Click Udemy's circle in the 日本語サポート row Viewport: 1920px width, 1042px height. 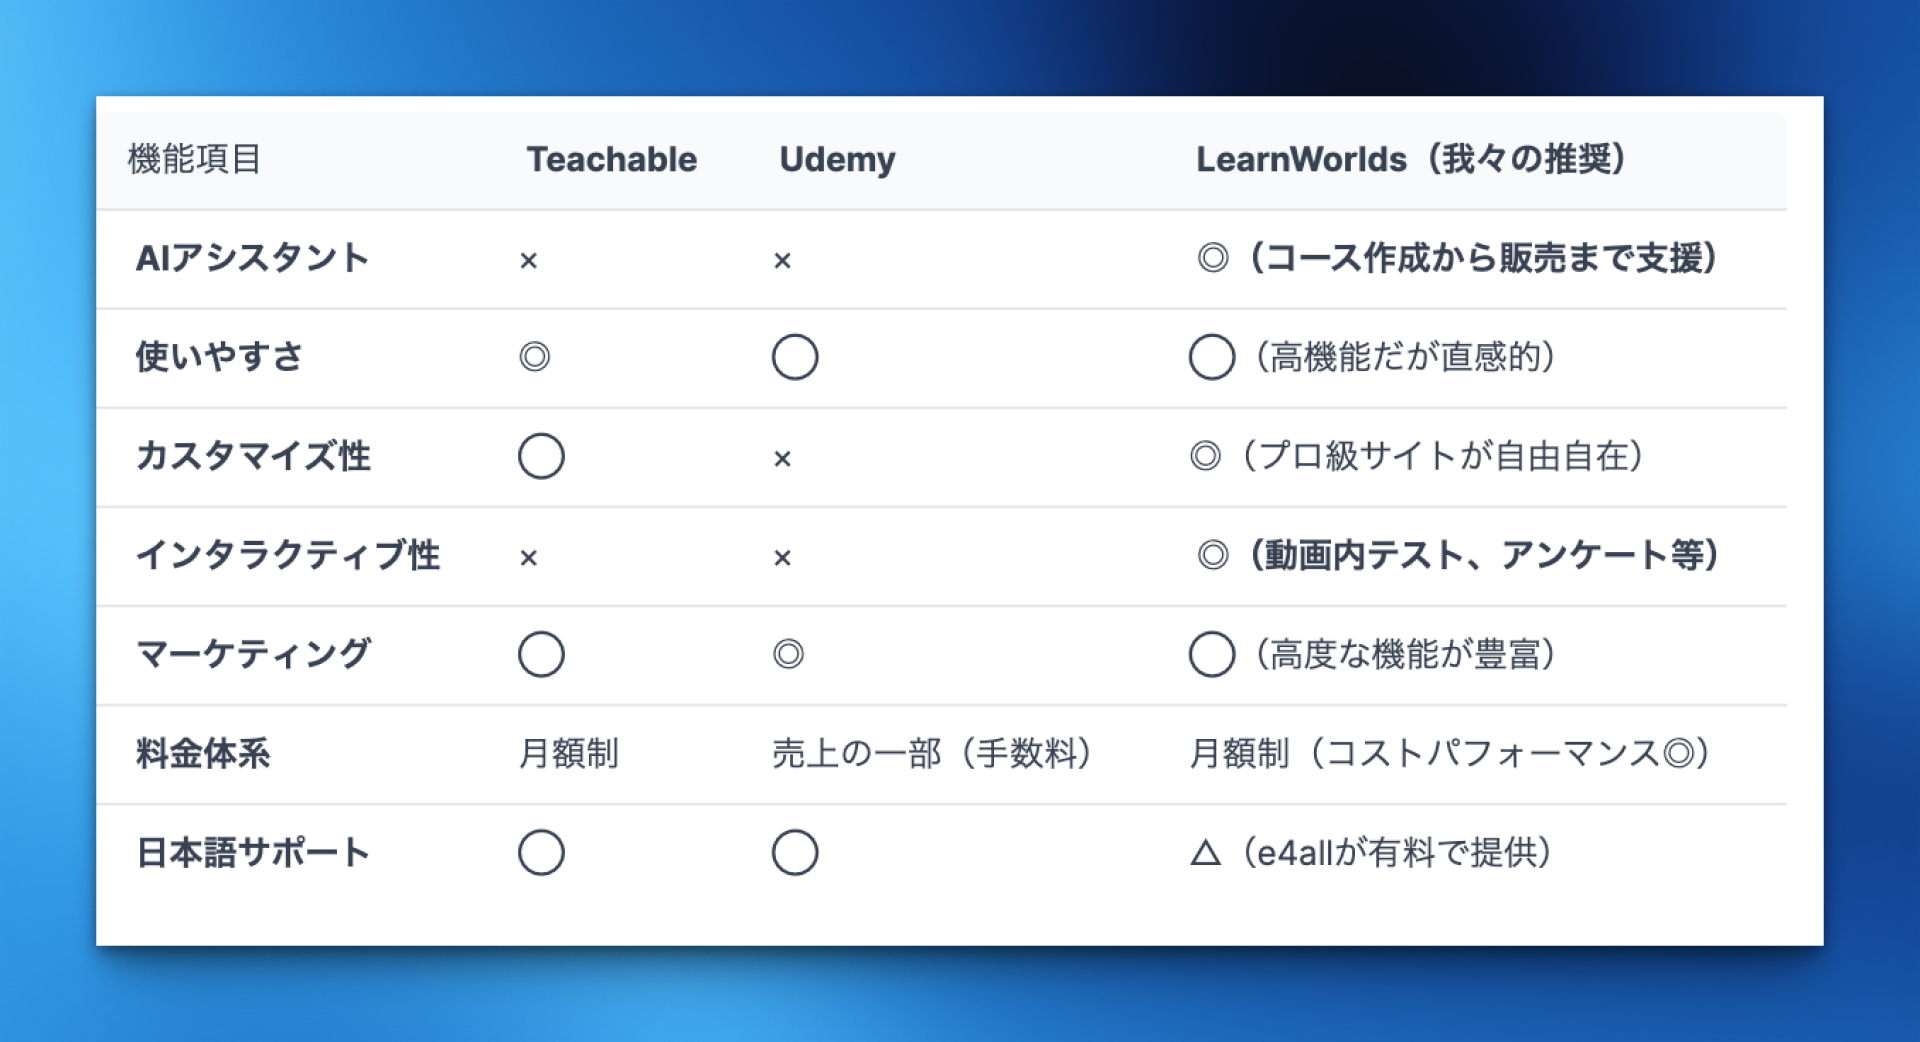click(795, 852)
